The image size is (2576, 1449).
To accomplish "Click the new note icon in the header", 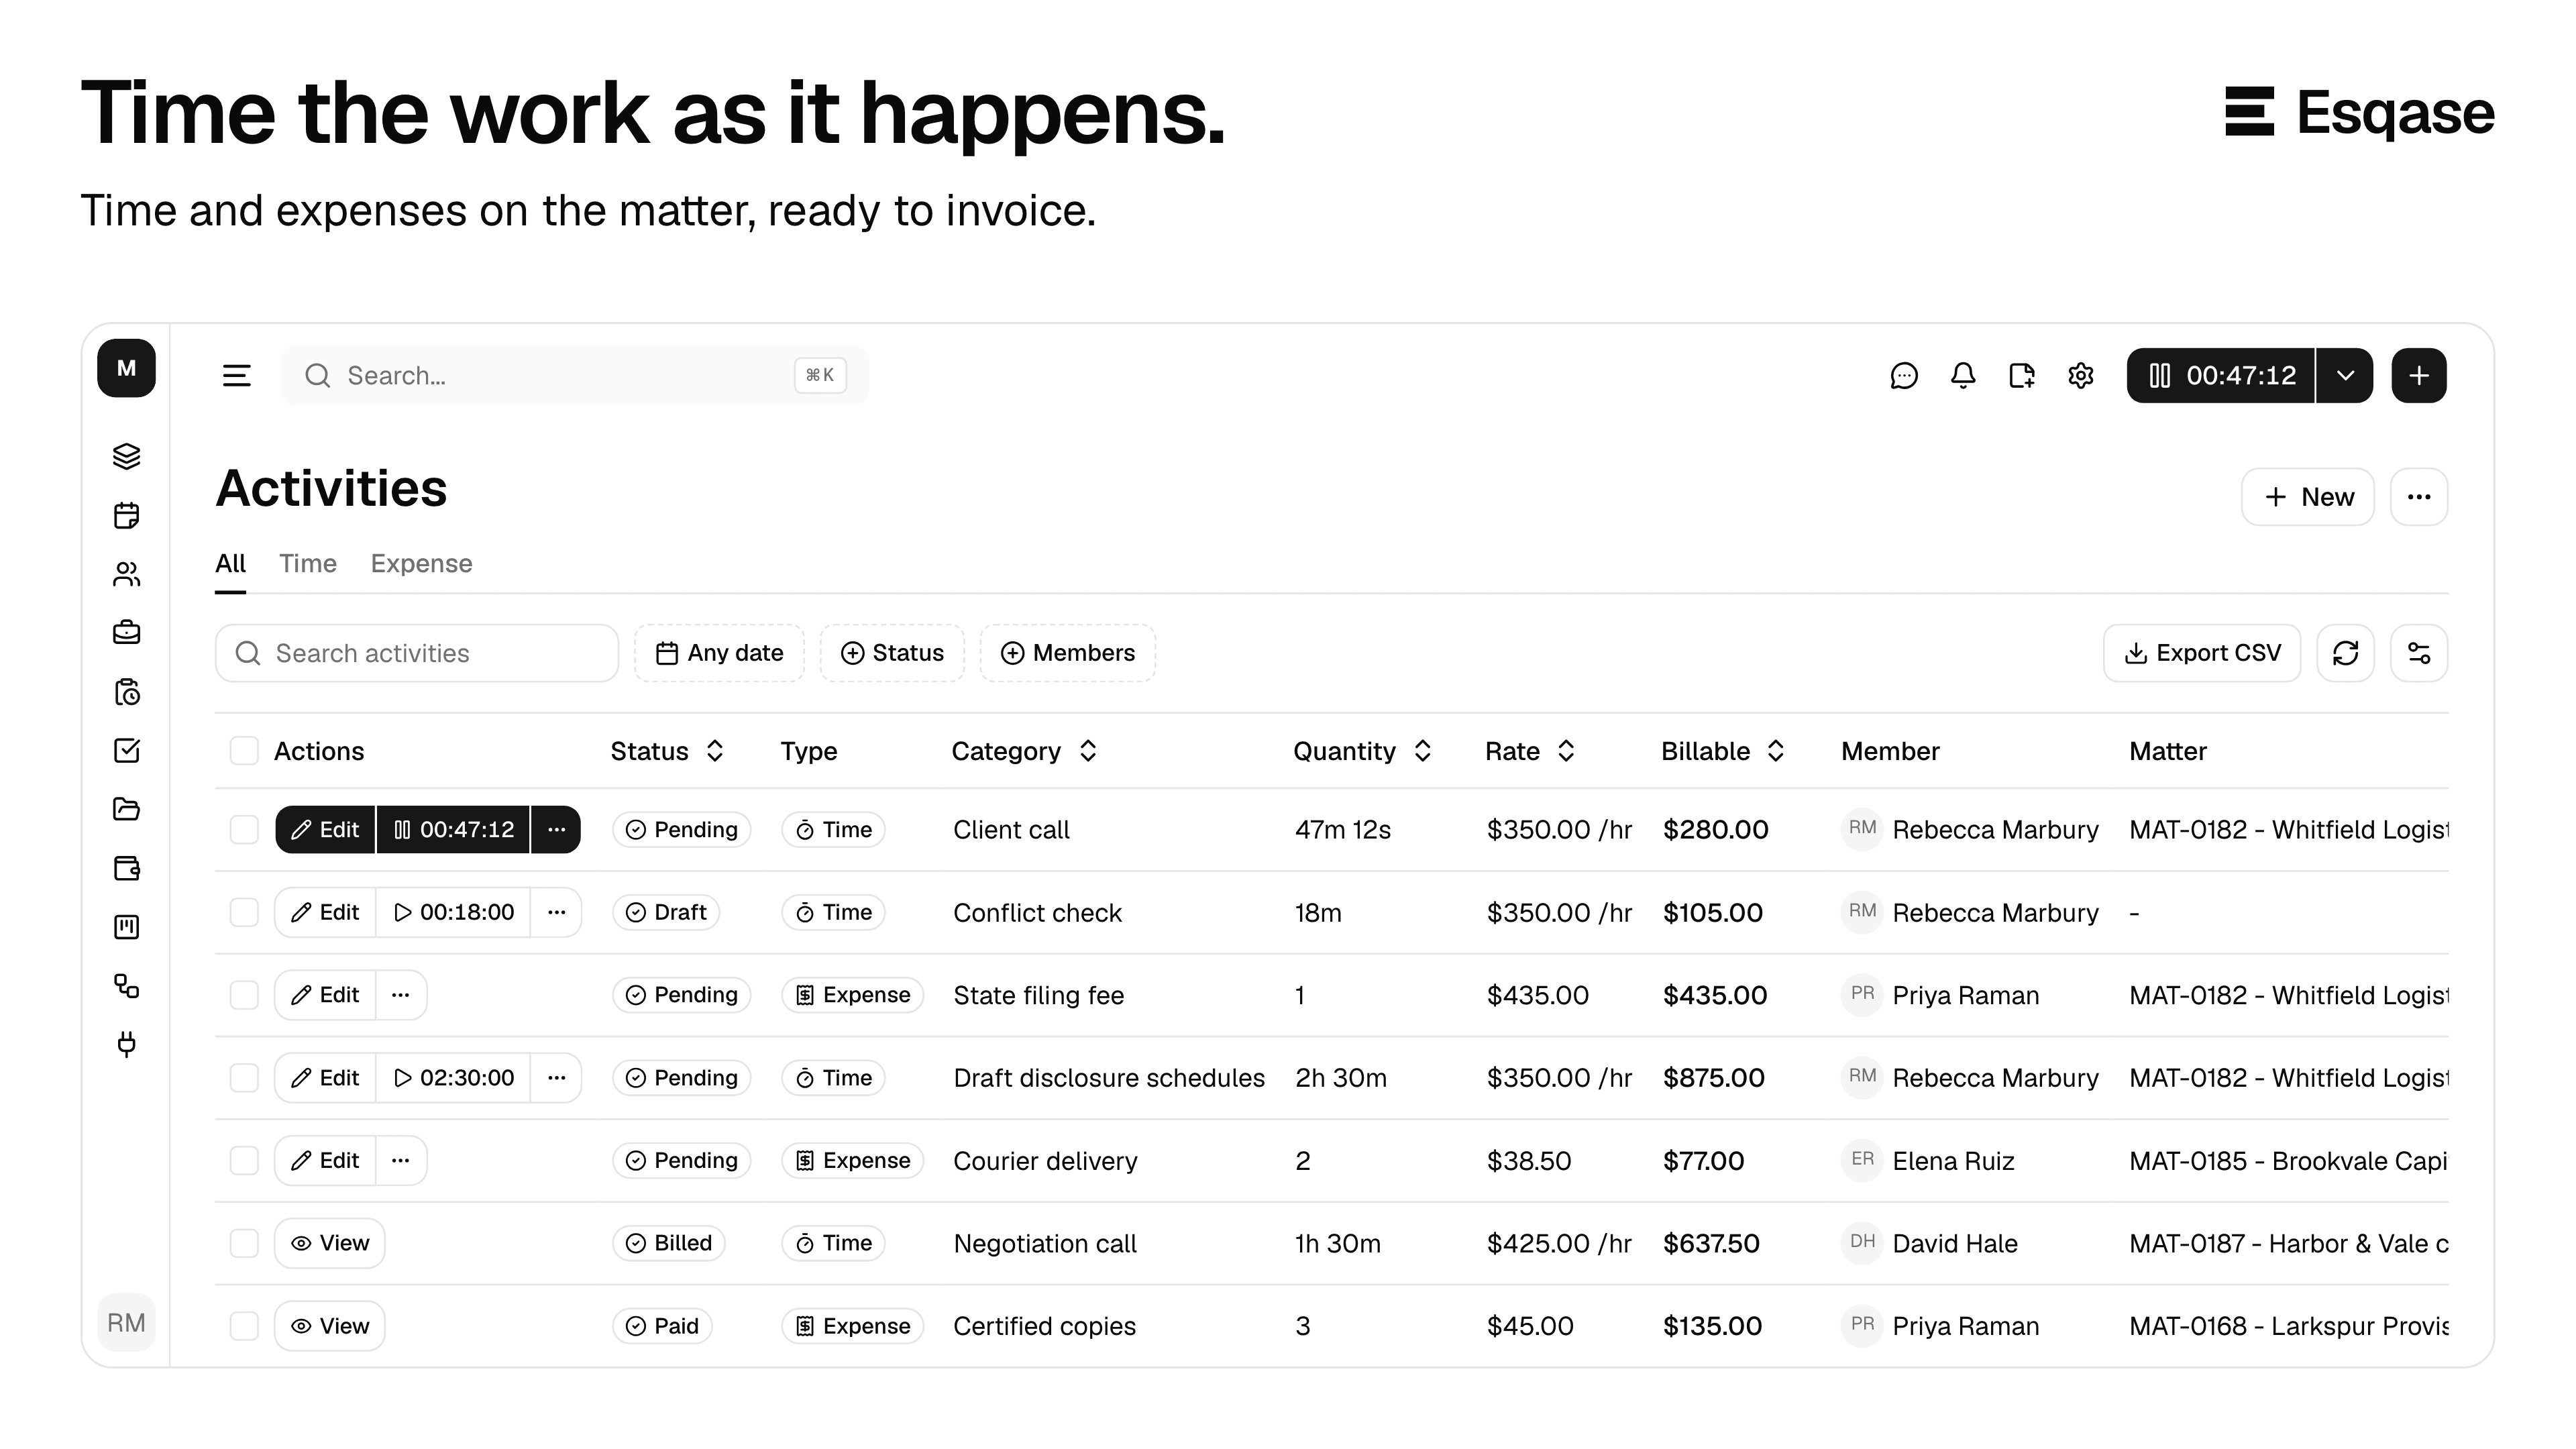I will coord(2022,376).
